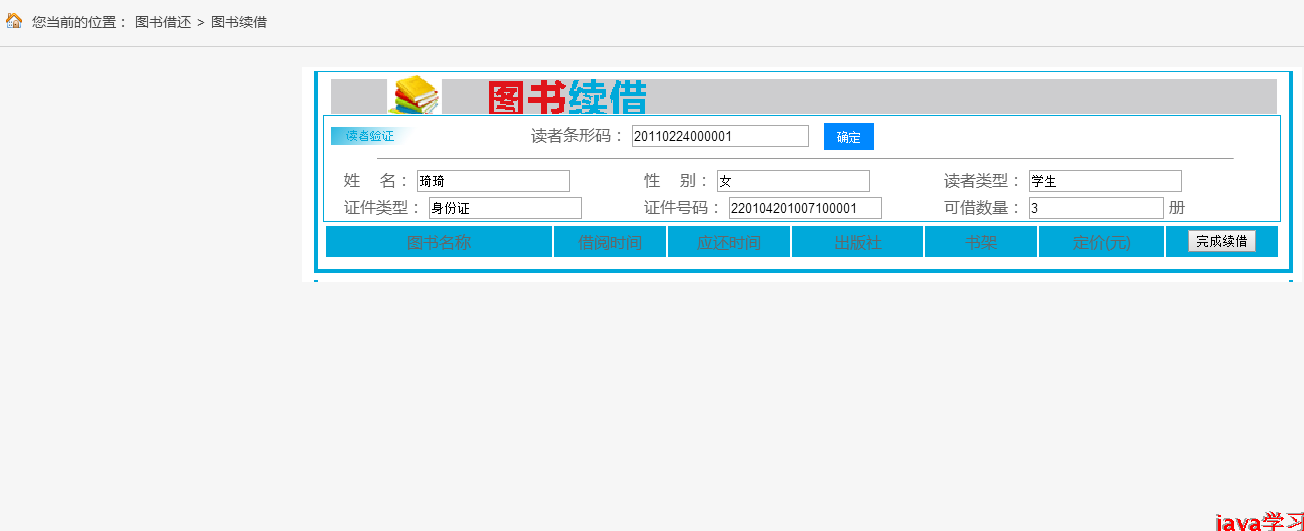1304x531 pixels.
Task: Click the 可借数量 field showing 3
Action: pyautogui.click(x=1096, y=208)
